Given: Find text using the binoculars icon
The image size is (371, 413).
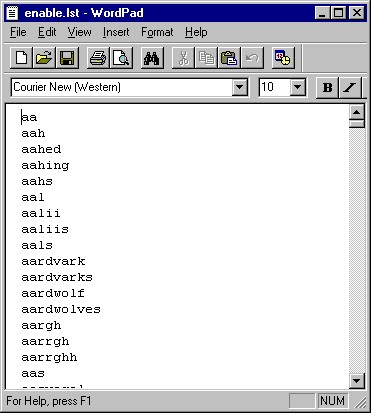Looking at the screenshot, I should click(x=152, y=58).
